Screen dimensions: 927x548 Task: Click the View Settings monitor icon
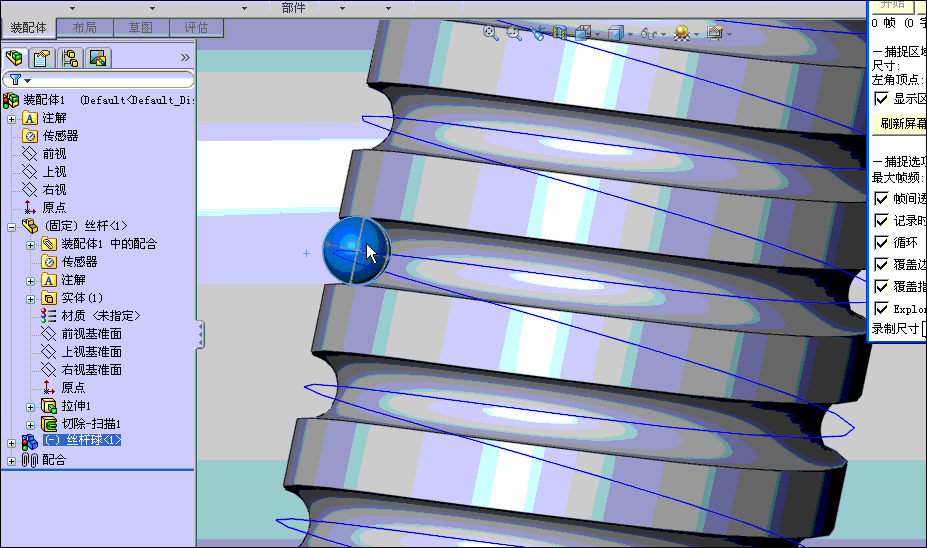coord(715,33)
